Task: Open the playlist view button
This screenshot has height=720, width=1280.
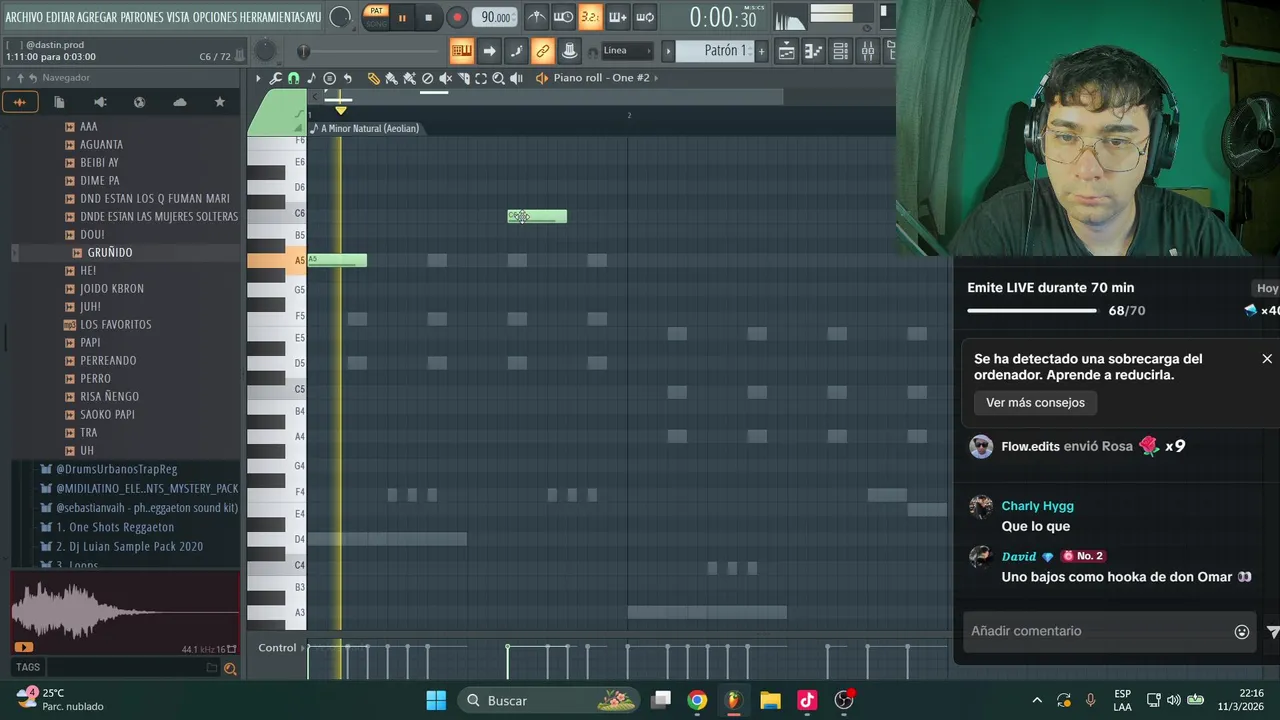Action: (787, 51)
